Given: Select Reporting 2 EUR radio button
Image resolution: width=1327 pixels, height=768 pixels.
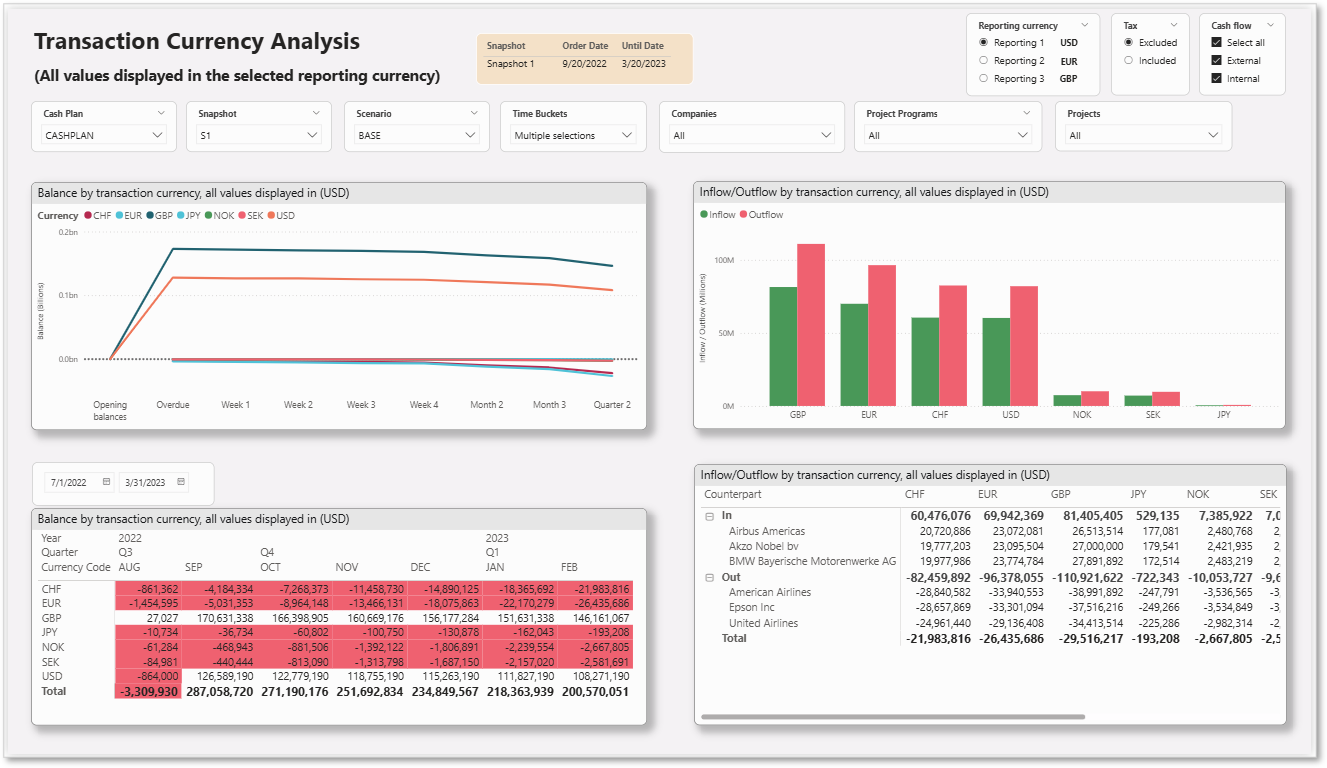Looking at the screenshot, I should (x=984, y=61).
